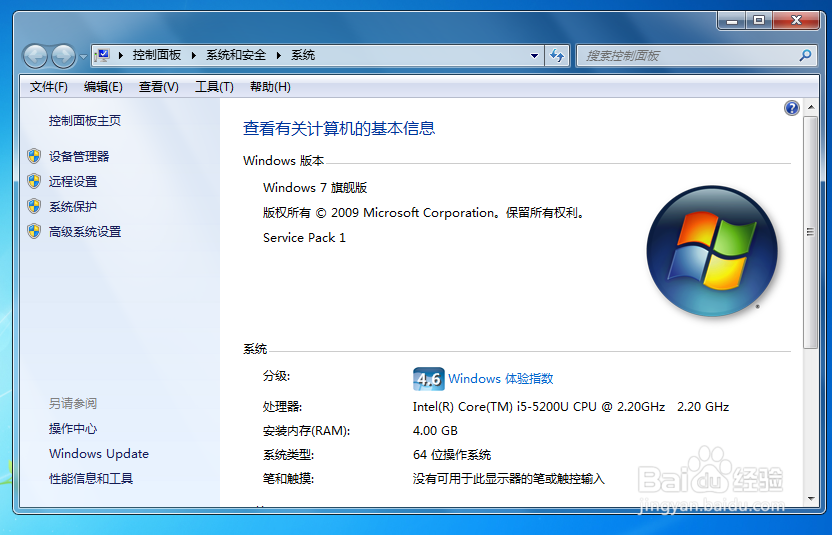
Task: Click the magnifier search icon
Action: pos(805,55)
